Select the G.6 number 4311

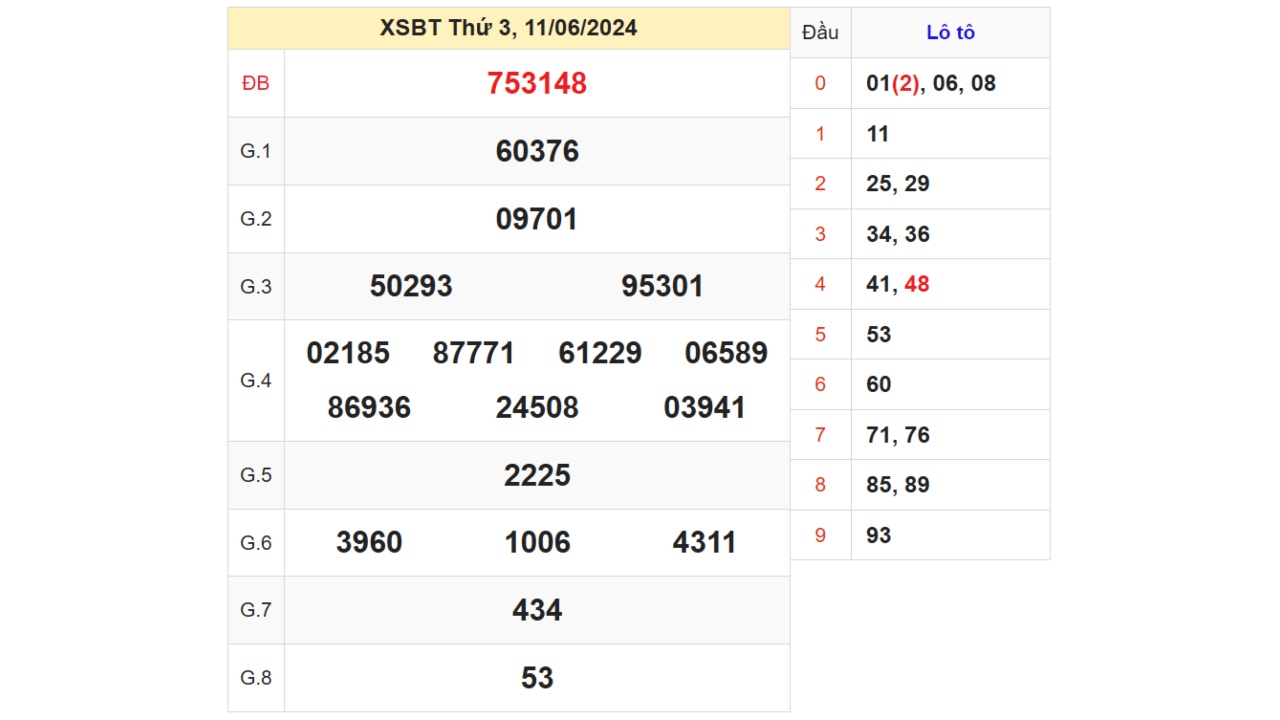705,542
